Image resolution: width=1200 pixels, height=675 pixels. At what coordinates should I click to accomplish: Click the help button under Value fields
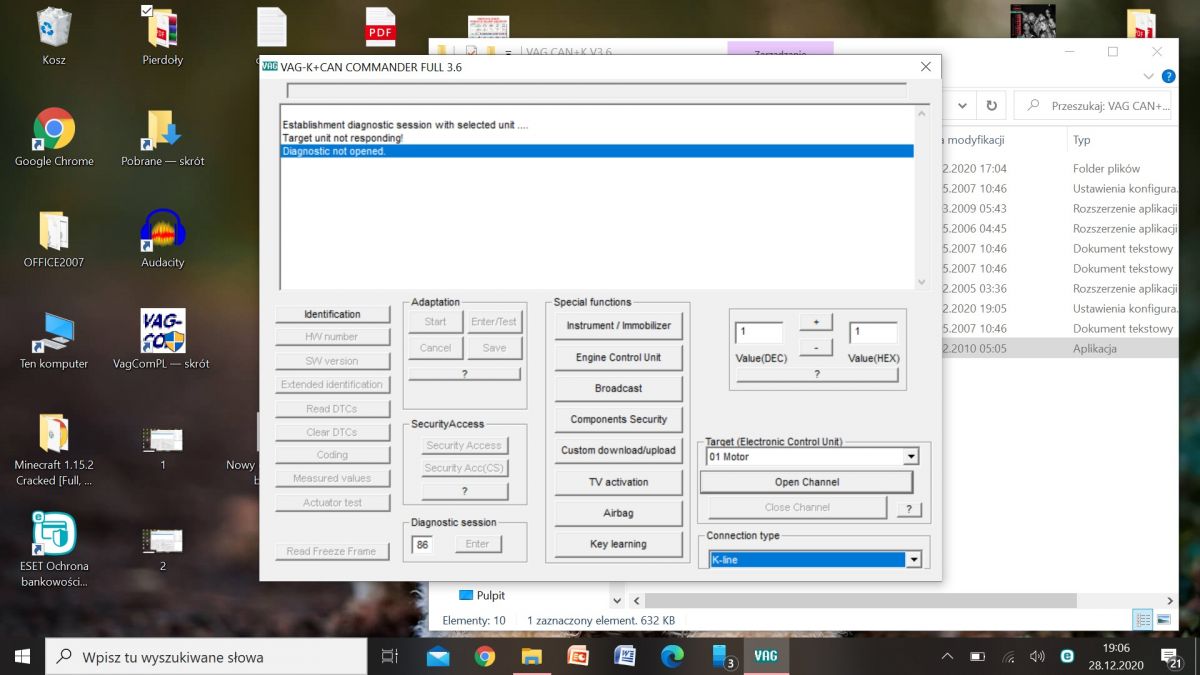coord(816,374)
